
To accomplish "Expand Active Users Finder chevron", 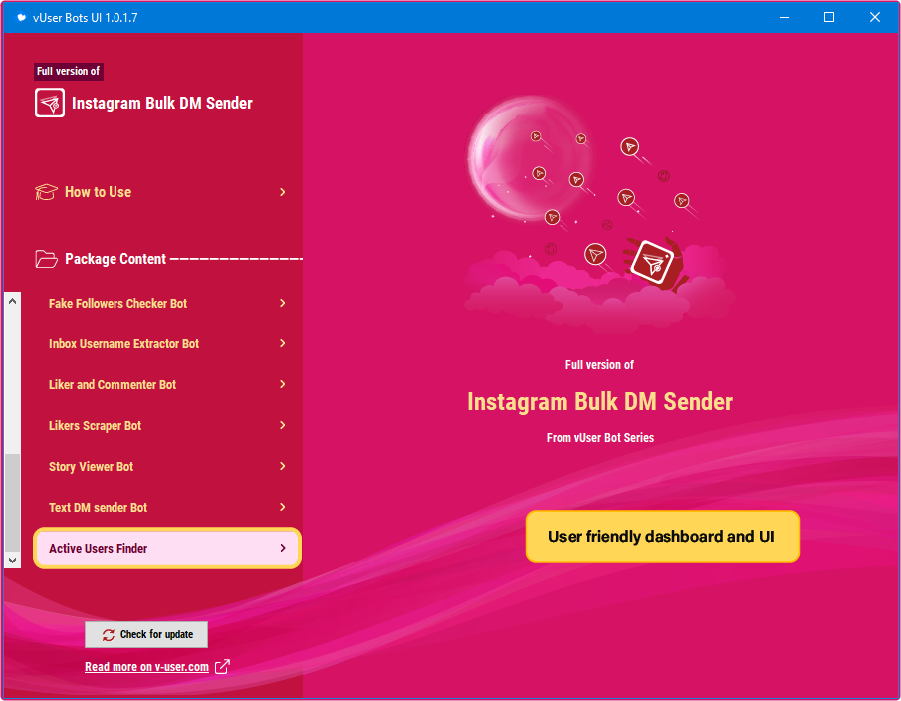I will pyautogui.click(x=283, y=548).
